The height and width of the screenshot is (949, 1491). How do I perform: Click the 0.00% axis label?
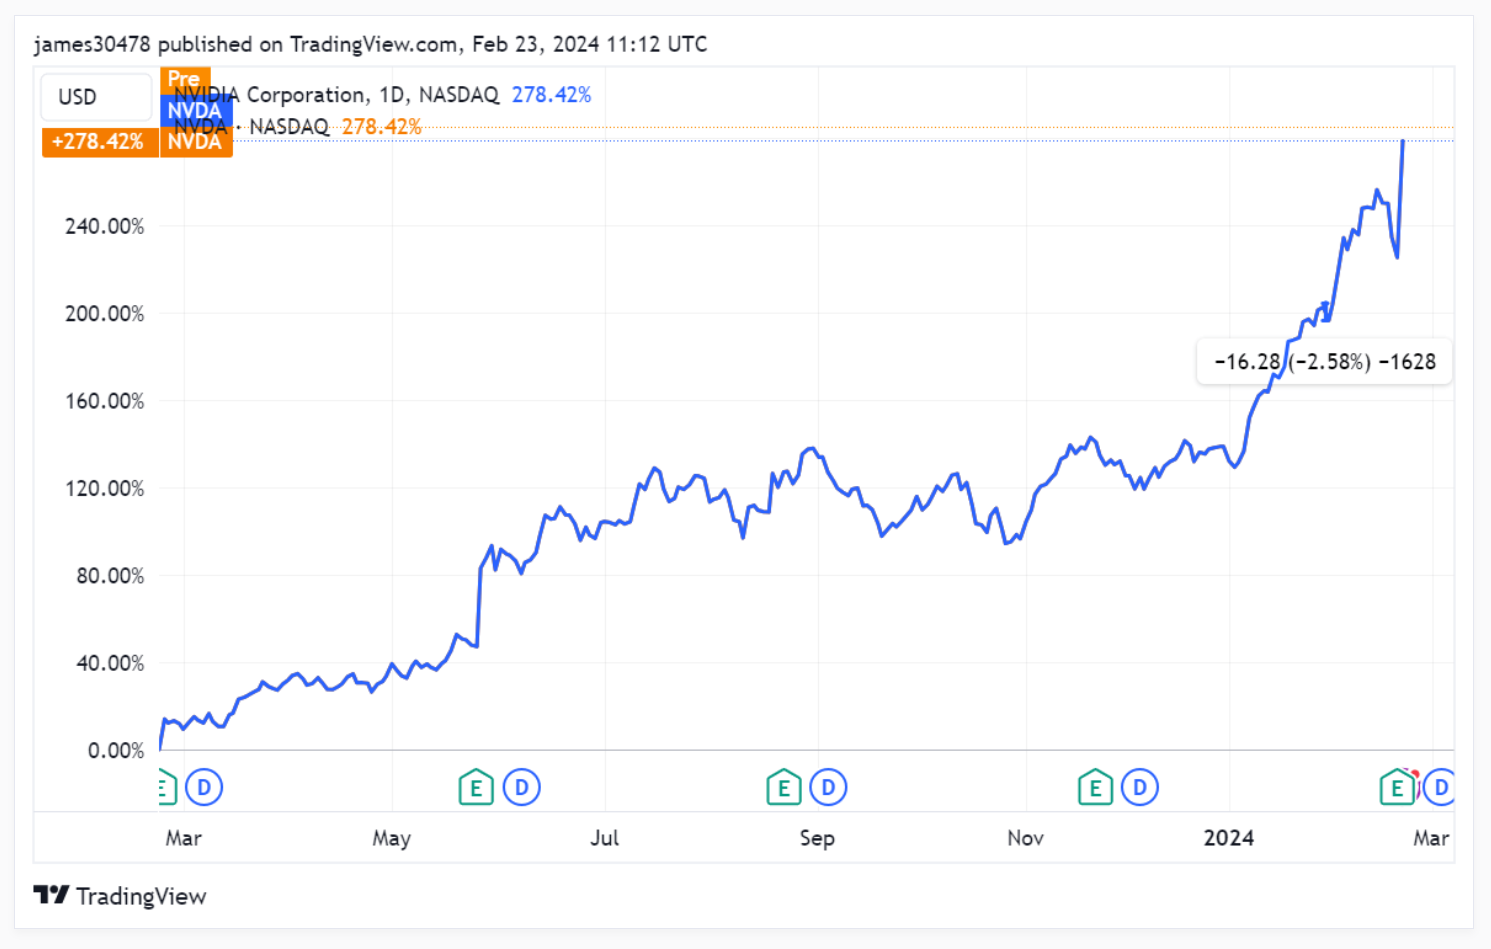pos(116,750)
